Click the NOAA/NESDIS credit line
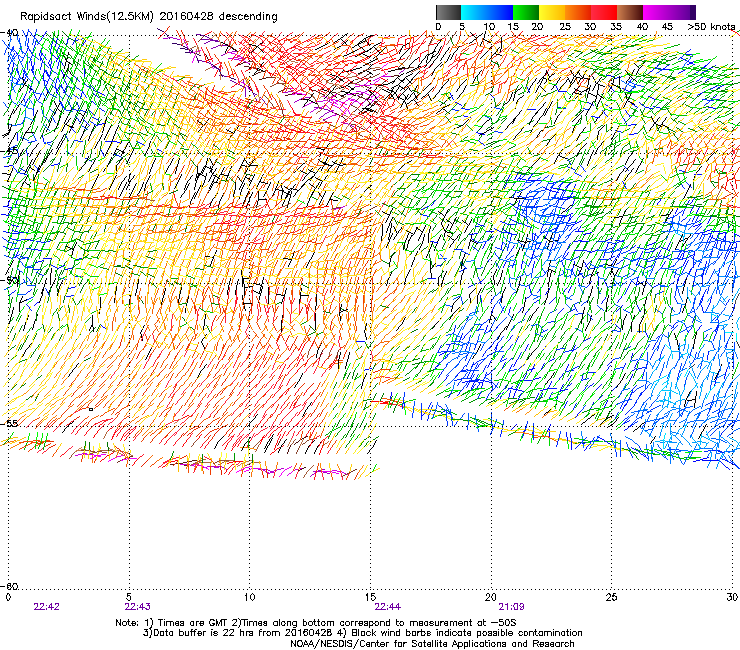The height and width of the screenshot is (650, 740). click(432, 644)
